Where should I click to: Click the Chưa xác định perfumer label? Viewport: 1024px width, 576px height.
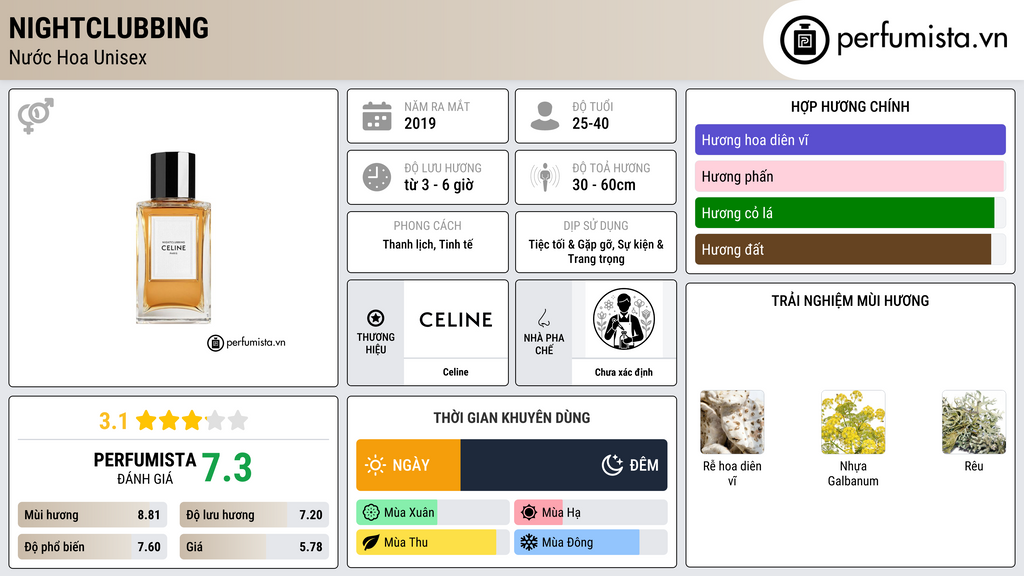(624, 372)
